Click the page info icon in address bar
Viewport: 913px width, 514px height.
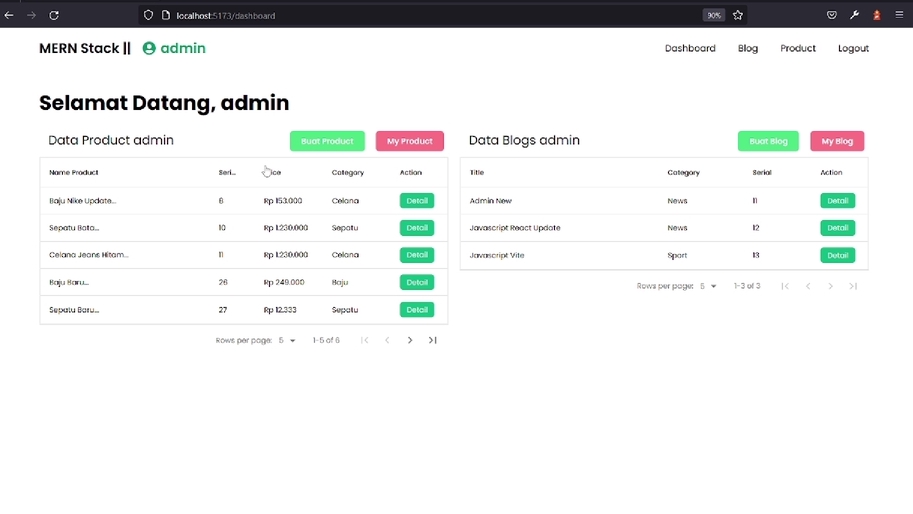click(x=165, y=15)
